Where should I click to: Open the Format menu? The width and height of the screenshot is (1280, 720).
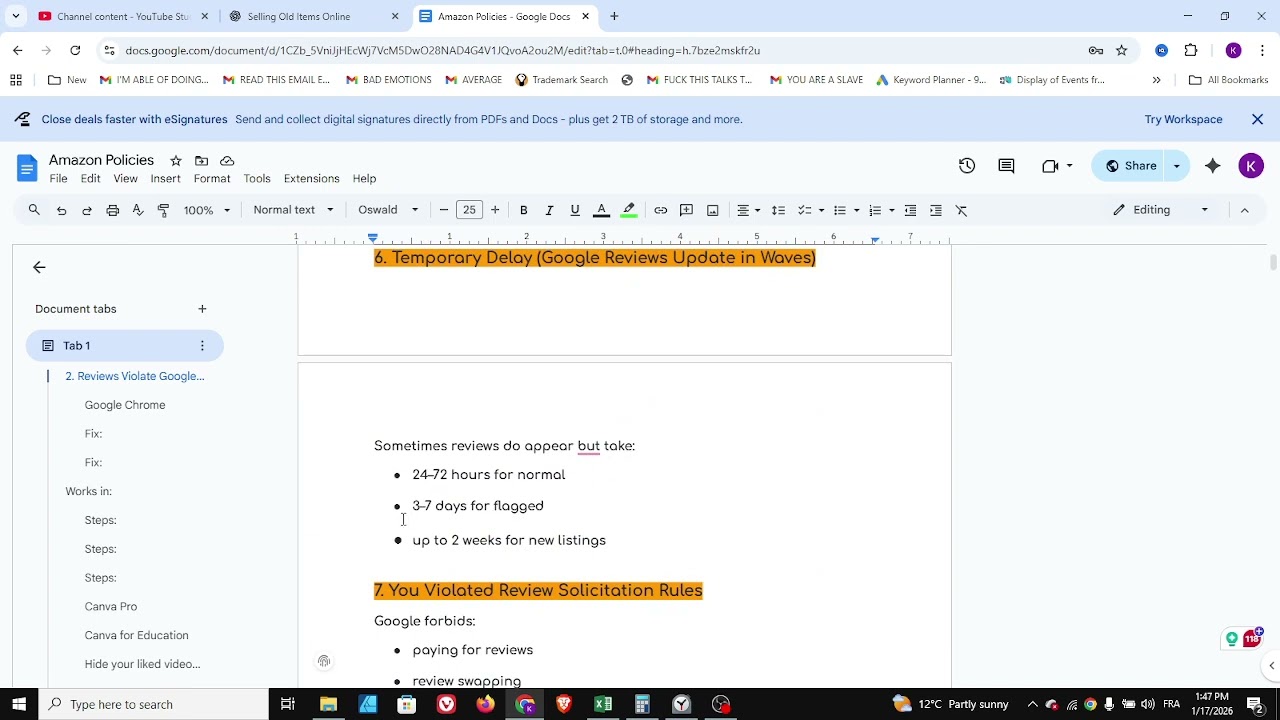point(212,179)
